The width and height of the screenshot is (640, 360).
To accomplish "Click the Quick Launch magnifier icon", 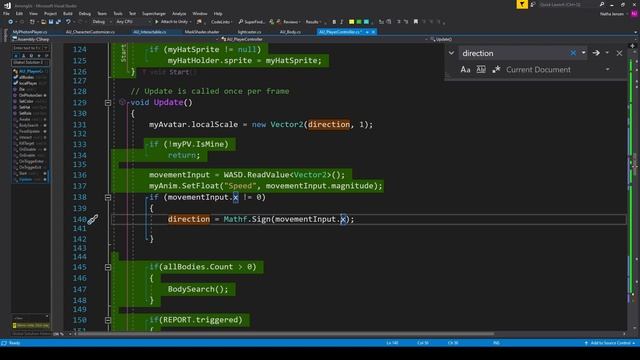I will click(x=602, y=4).
